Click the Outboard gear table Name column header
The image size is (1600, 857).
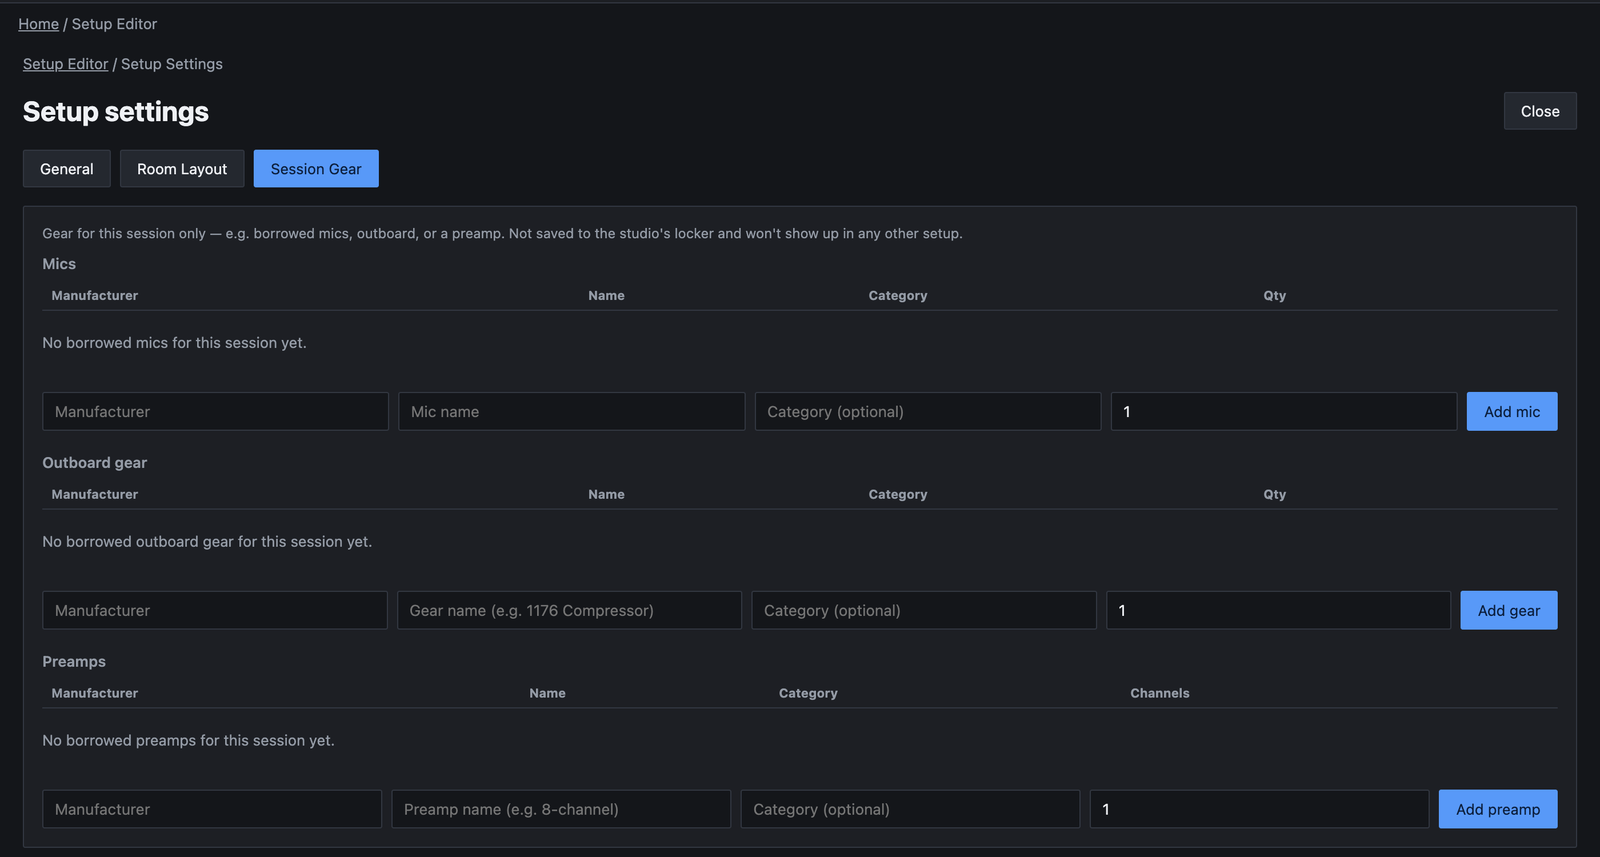[606, 495]
